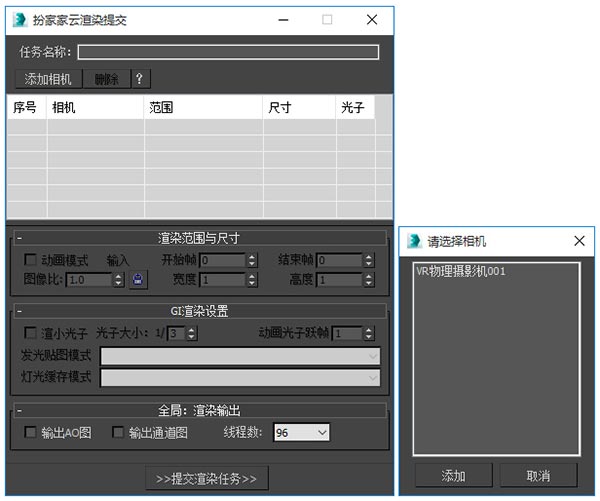Click the 请选择相机 title bar app icon

(414, 241)
